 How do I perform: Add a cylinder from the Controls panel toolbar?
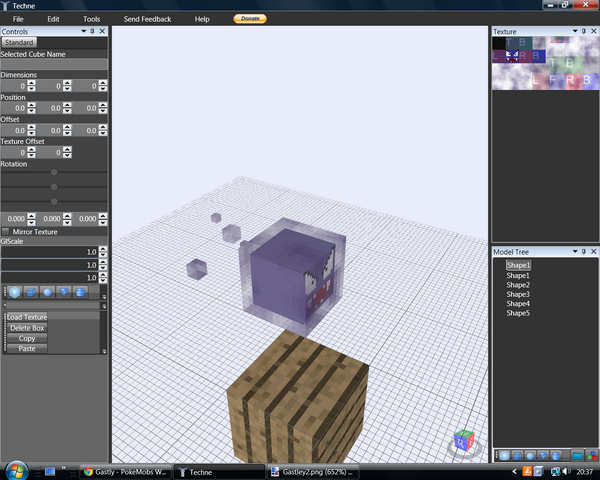80,292
